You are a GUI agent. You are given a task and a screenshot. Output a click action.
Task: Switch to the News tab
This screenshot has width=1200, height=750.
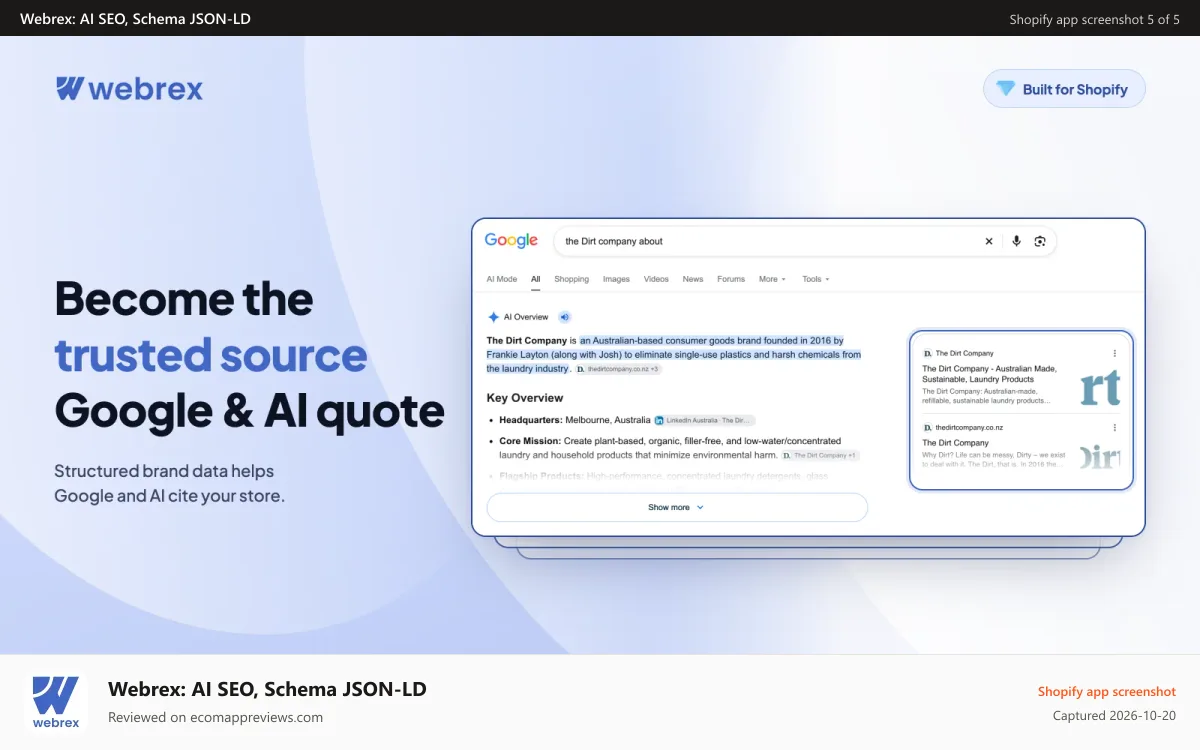693,279
